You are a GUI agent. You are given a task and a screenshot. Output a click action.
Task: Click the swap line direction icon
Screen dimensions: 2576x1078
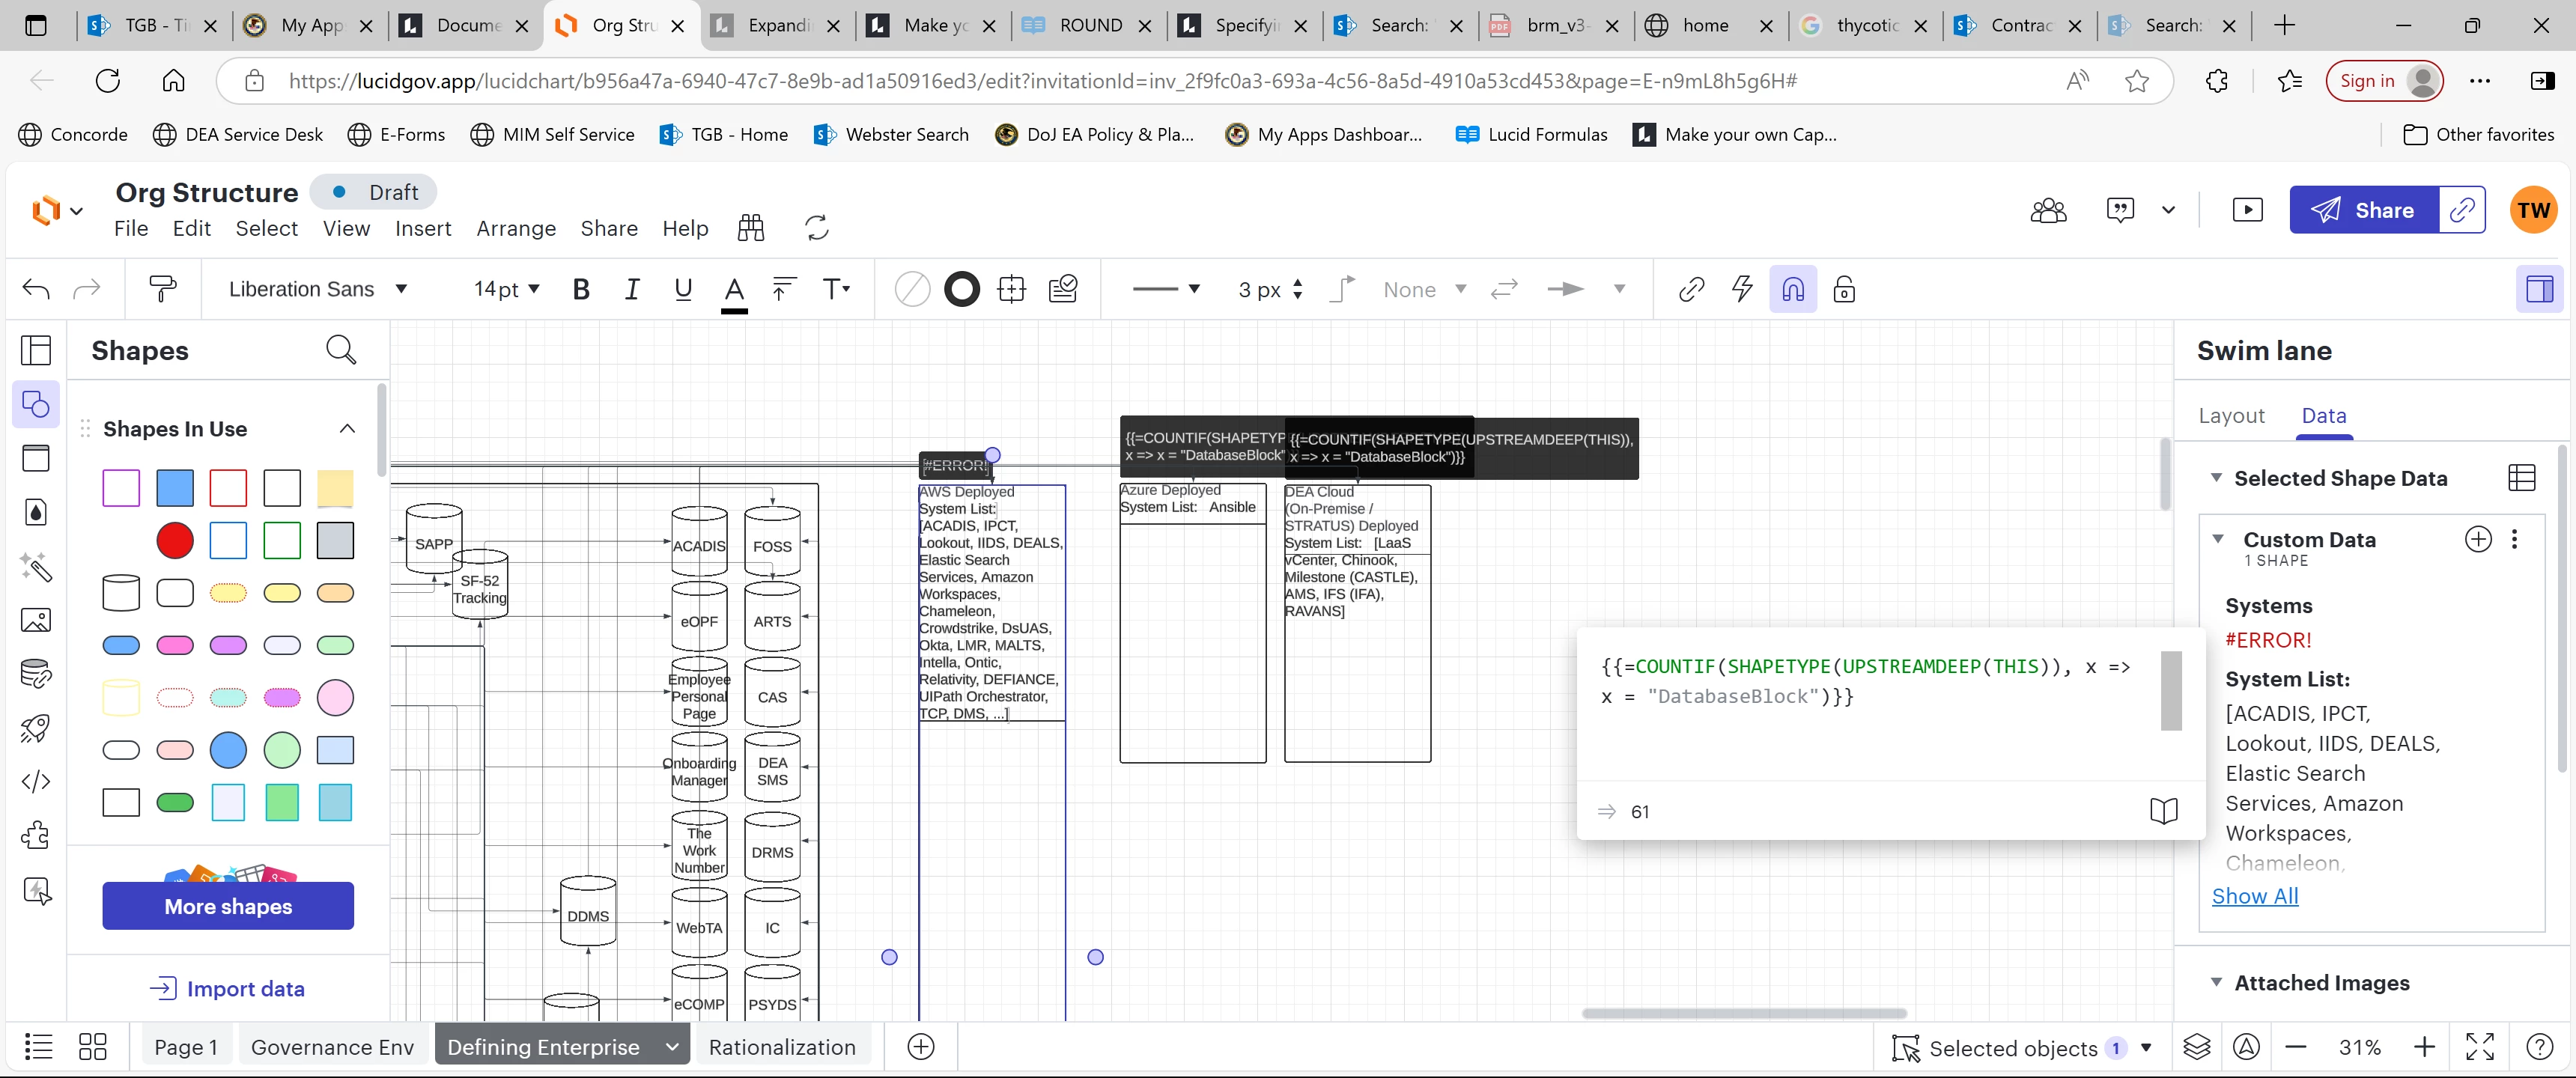pyautogui.click(x=1504, y=290)
